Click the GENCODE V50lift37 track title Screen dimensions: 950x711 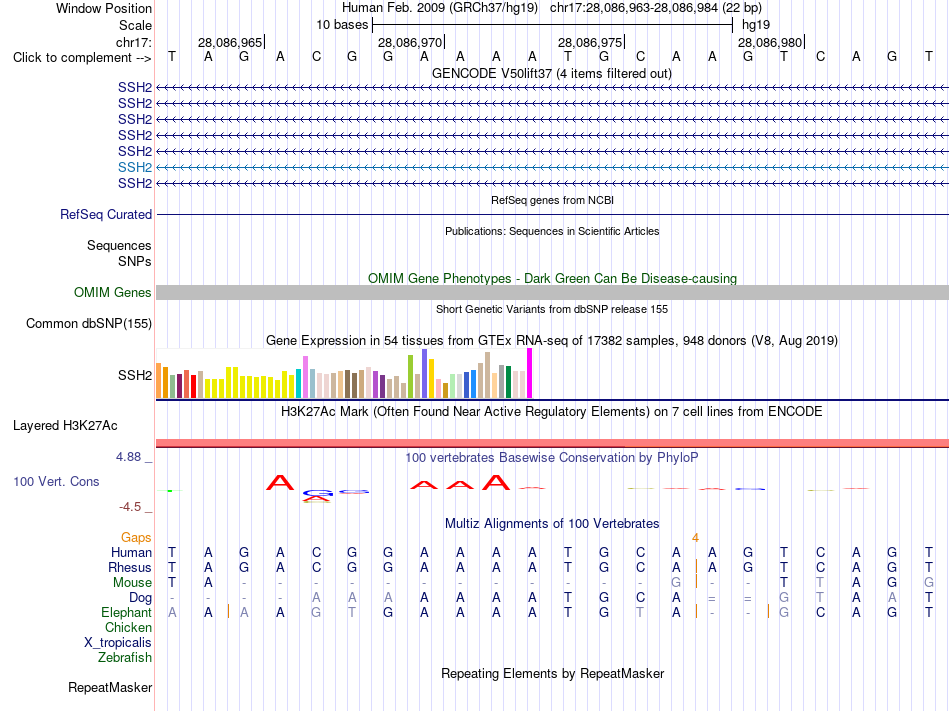pos(551,74)
